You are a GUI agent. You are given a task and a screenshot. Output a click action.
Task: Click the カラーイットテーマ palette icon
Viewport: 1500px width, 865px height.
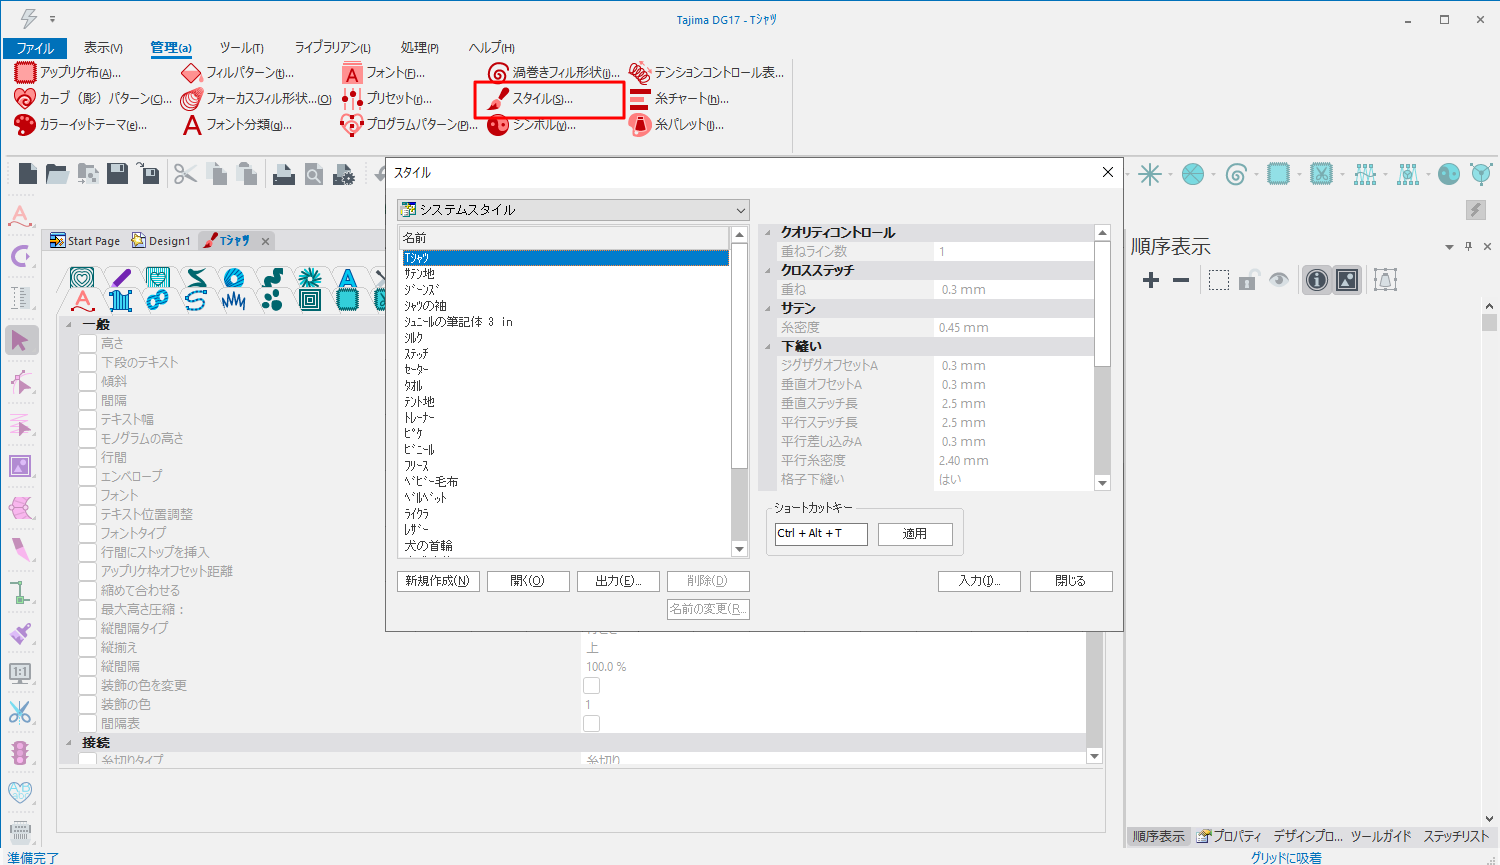25,125
